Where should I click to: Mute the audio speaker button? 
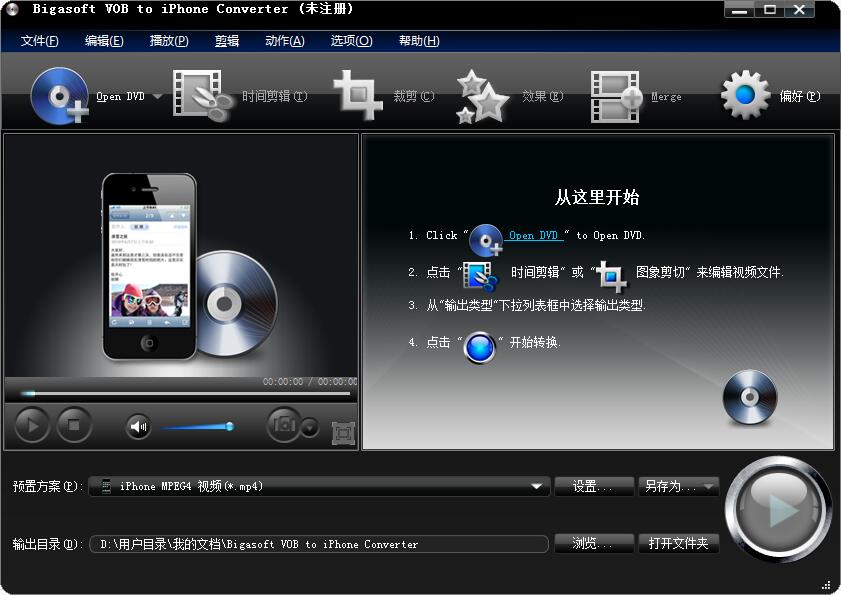[x=138, y=427]
